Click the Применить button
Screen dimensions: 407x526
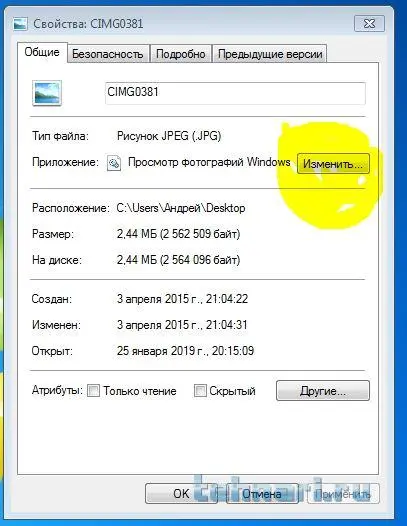pyautogui.click(x=343, y=493)
